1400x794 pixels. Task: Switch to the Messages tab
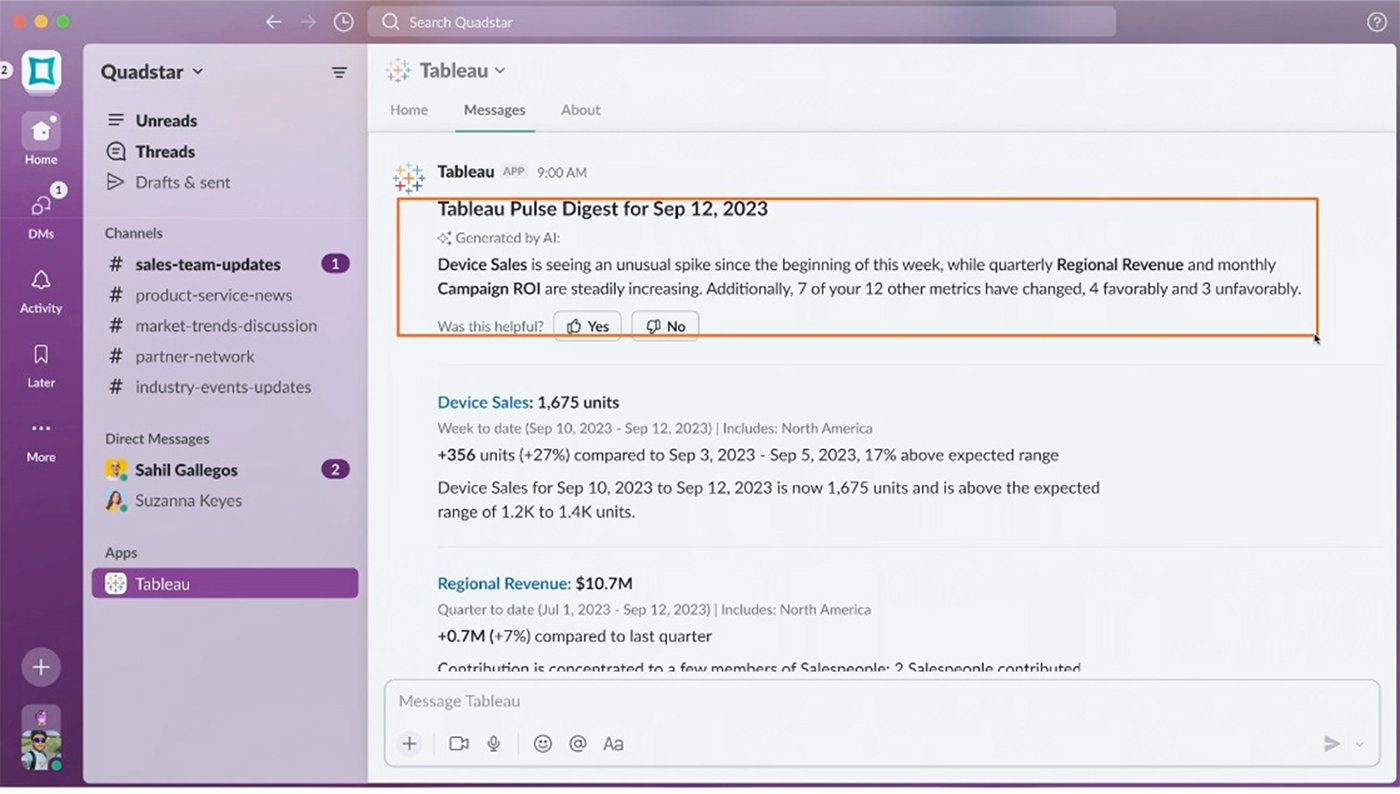pyautogui.click(x=495, y=110)
